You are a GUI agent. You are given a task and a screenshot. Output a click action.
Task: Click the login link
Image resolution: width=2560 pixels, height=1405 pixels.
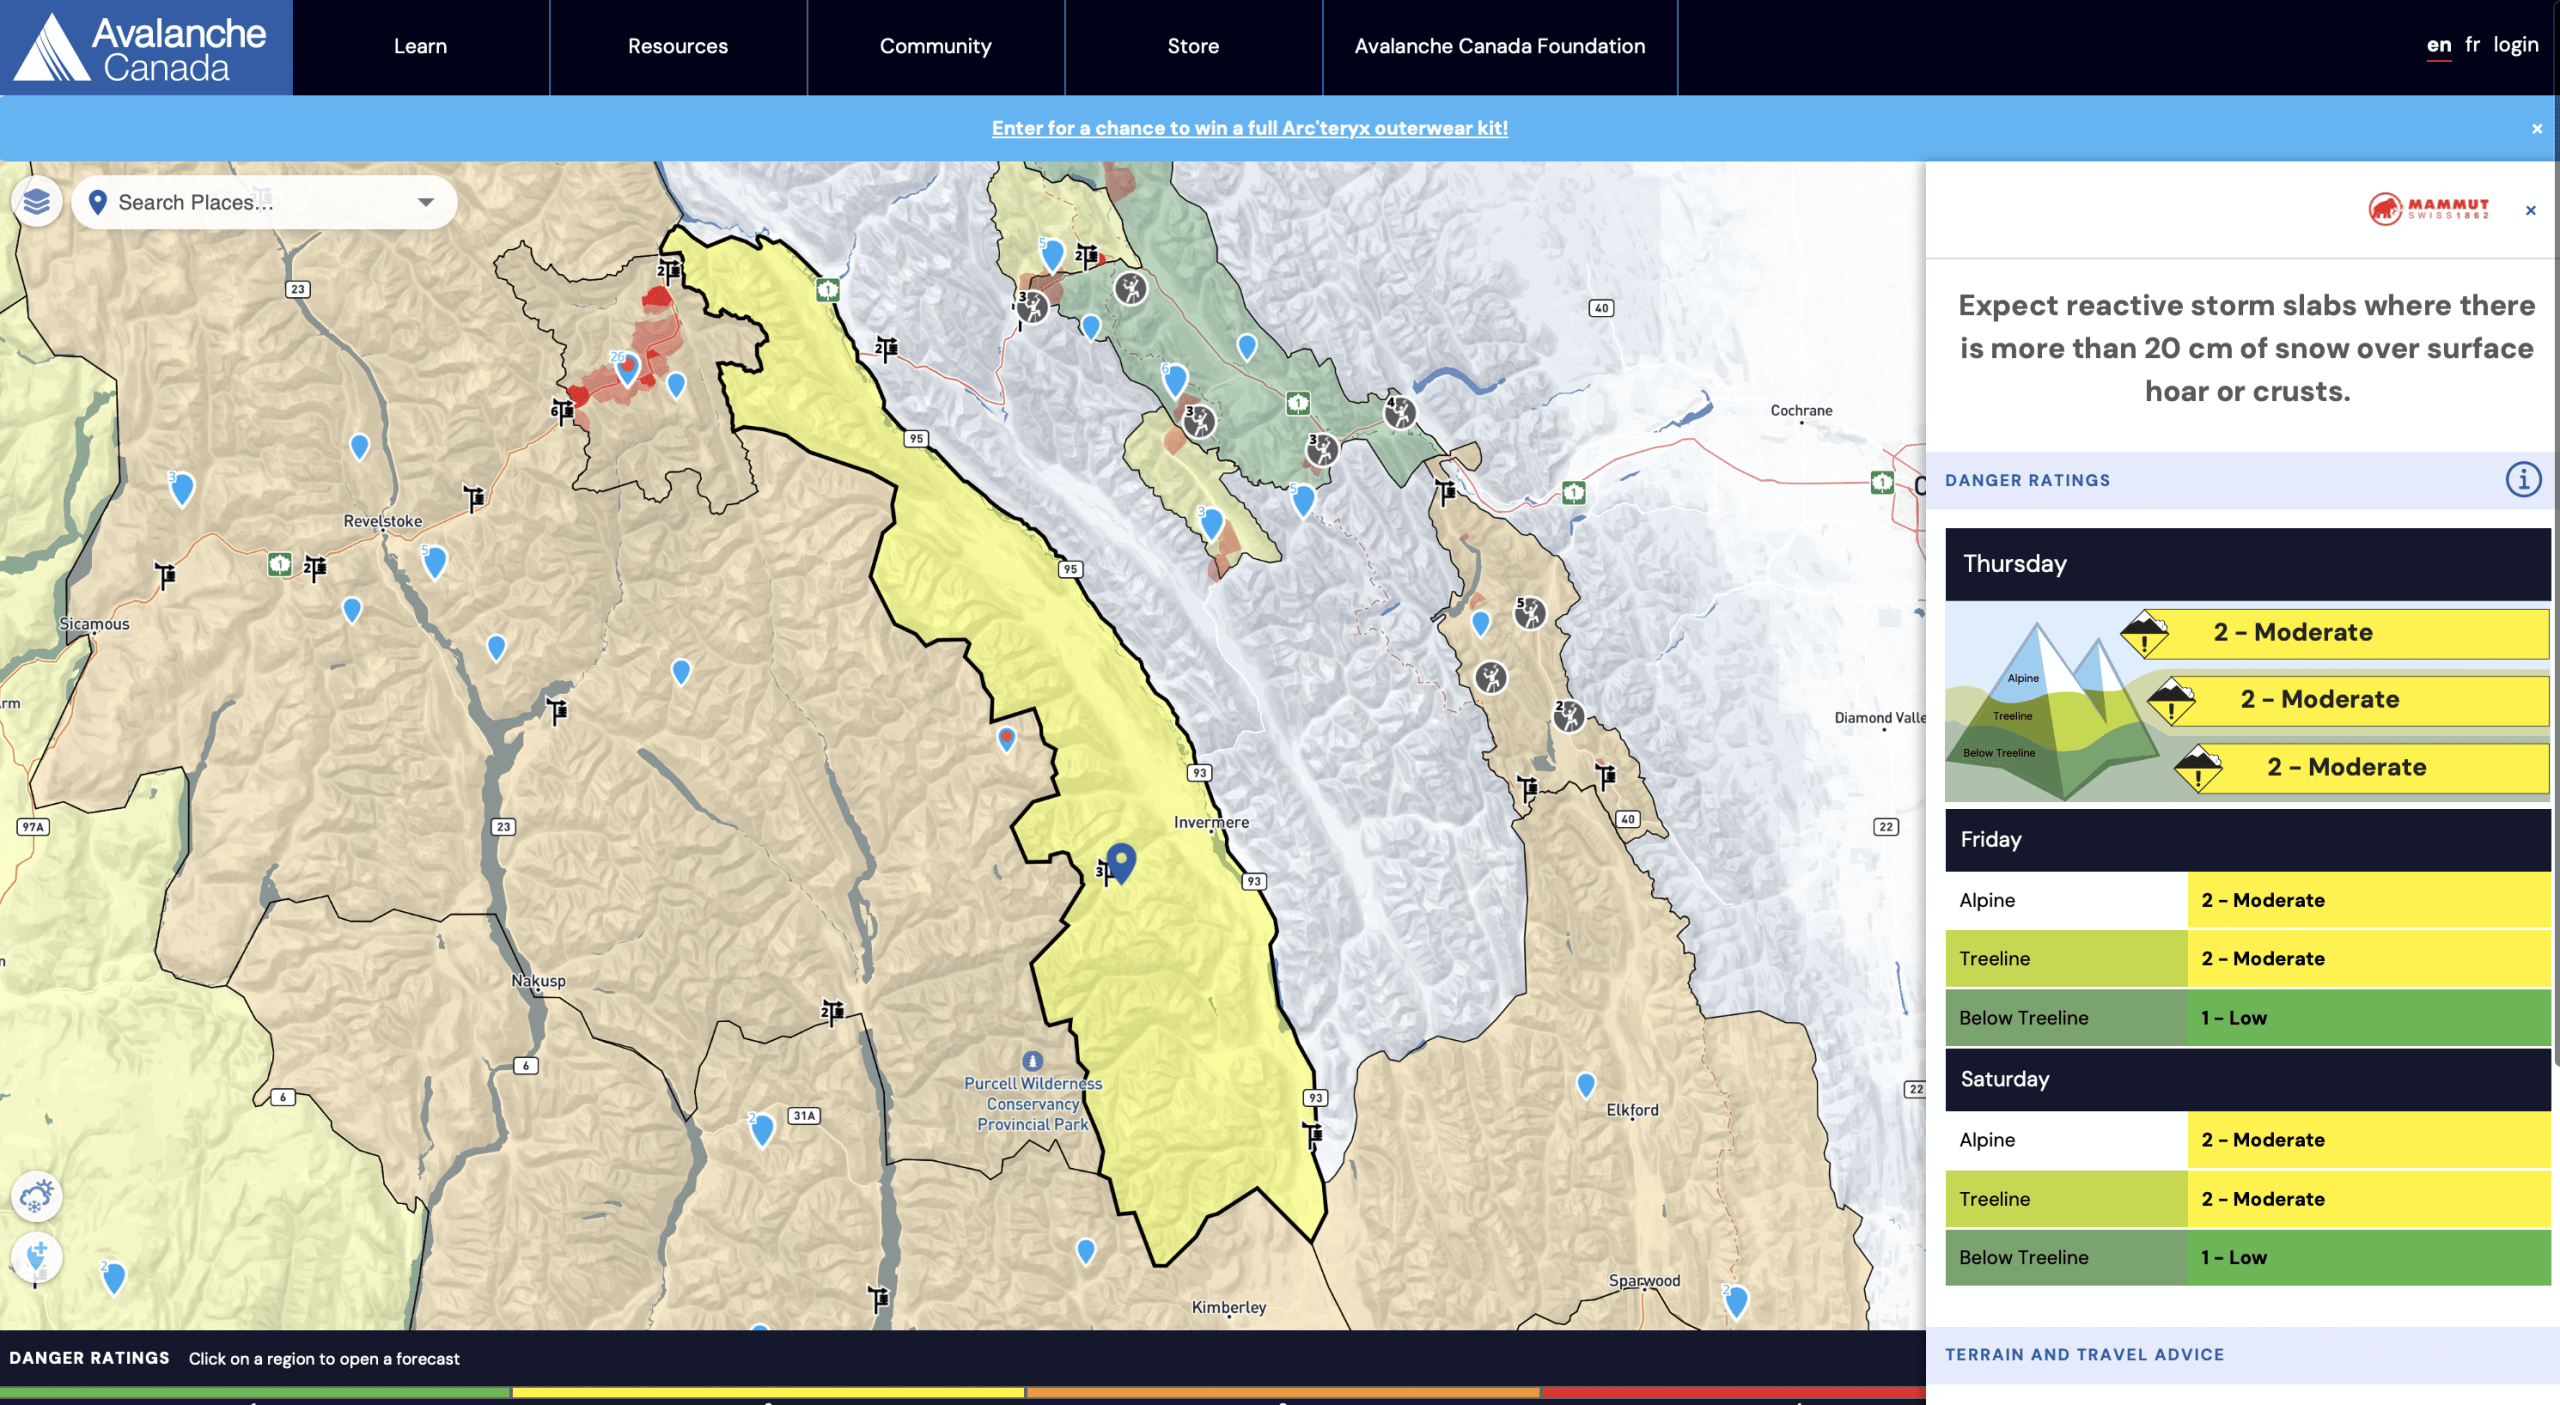pyautogui.click(x=2515, y=45)
